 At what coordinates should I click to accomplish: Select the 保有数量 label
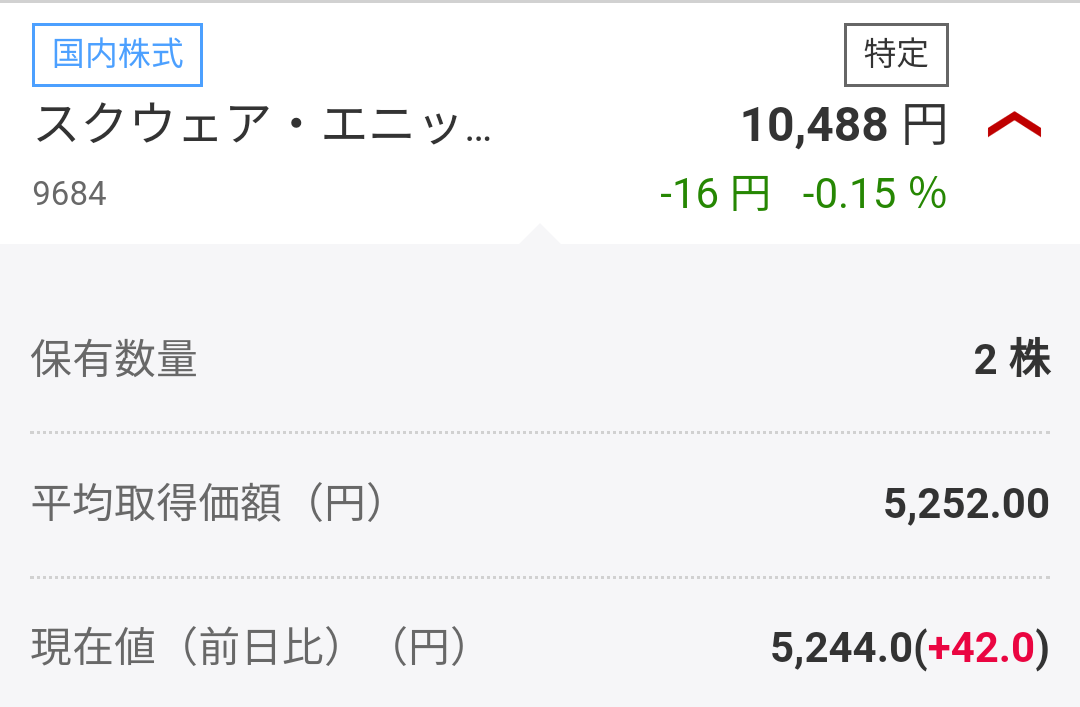[114, 359]
